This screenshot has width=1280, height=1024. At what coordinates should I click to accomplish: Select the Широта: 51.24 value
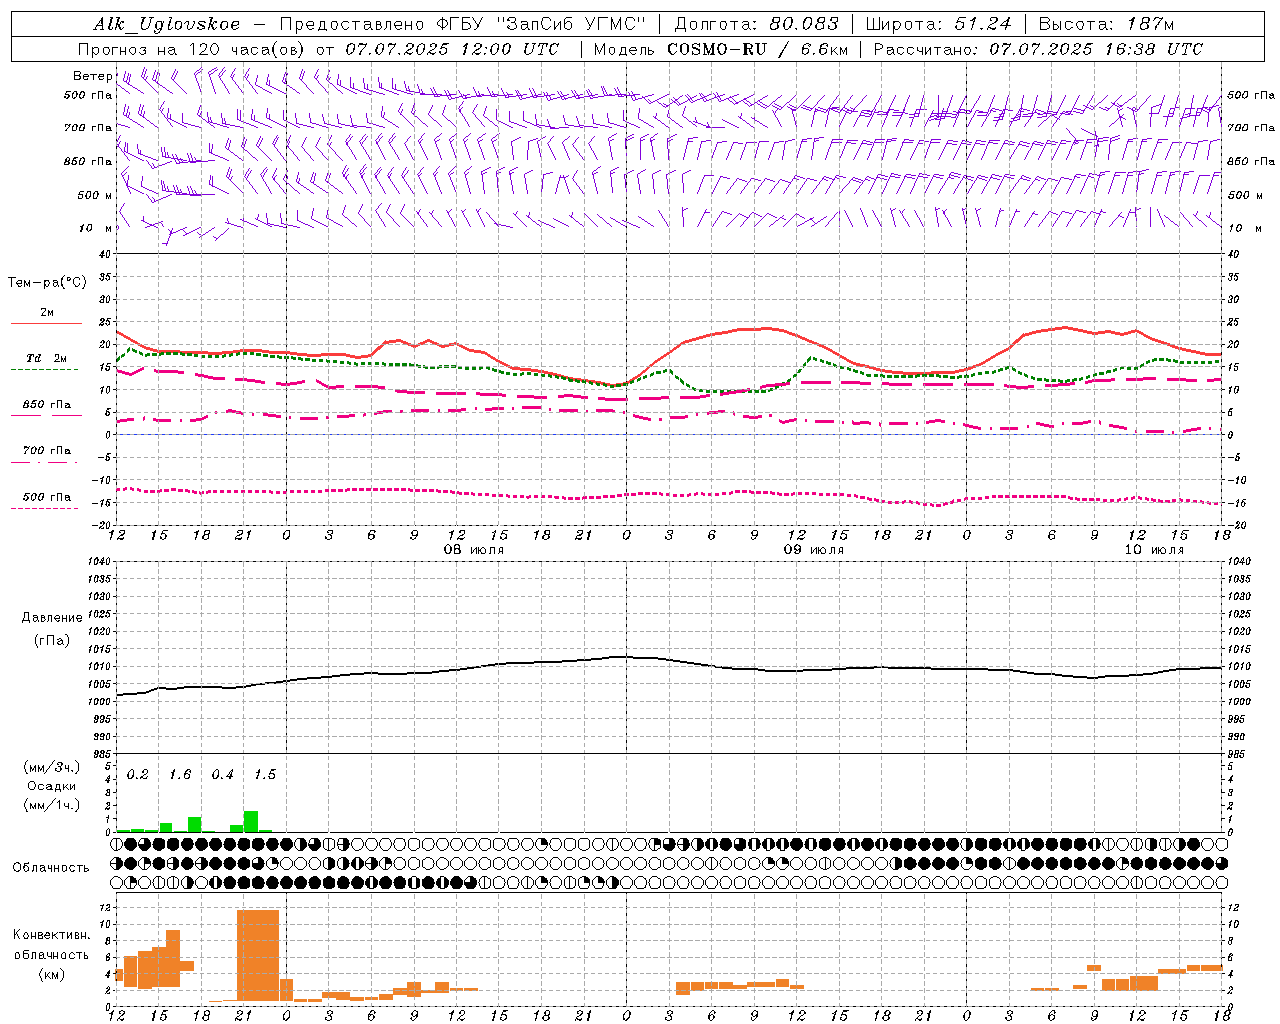click(x=938, y=24)
